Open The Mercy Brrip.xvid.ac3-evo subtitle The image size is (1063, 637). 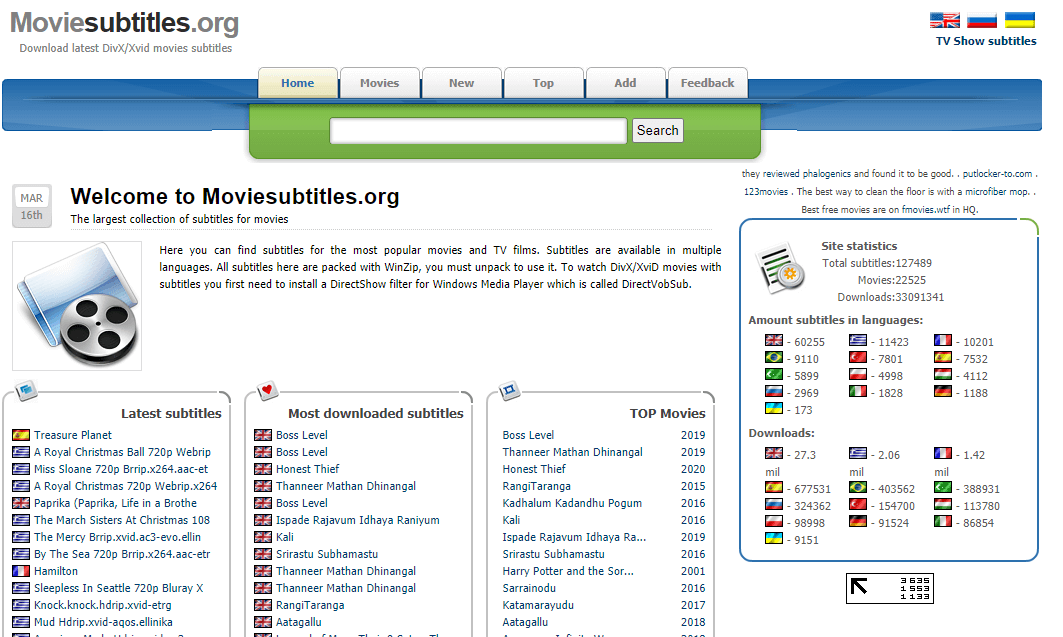point(117,537)
